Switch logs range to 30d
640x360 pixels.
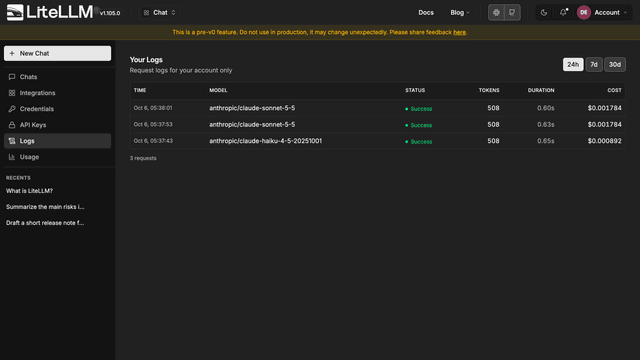point(615,64)
